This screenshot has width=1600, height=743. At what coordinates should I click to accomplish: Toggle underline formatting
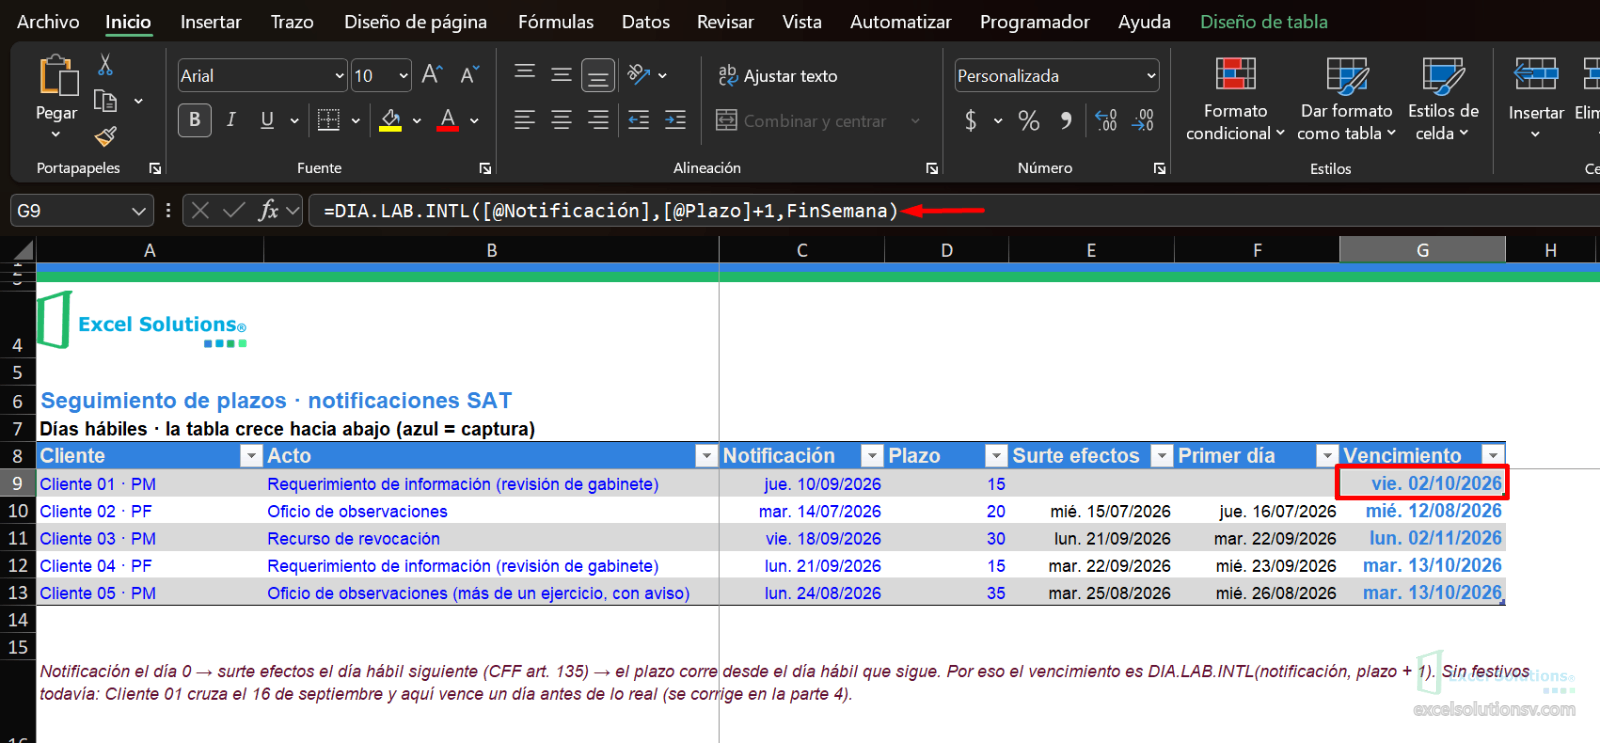click(267, 121)
